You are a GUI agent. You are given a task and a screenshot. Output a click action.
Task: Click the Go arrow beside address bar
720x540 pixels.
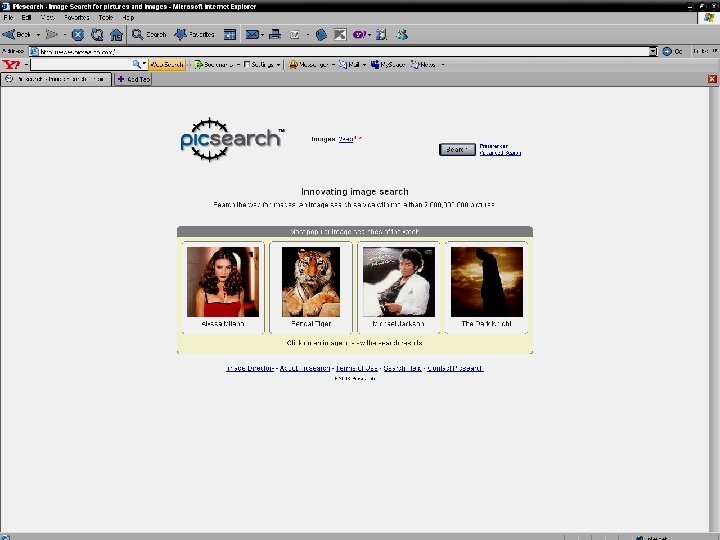(x=667, y=51)
